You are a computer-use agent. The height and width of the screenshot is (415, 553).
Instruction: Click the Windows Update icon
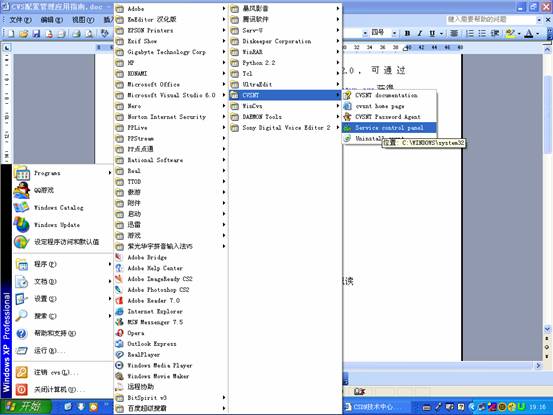(x=22, y=225)
